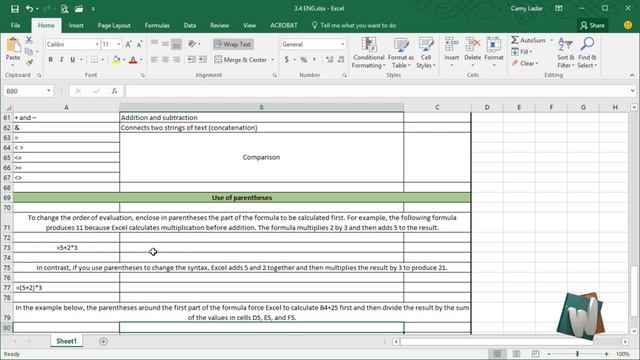The width and height of the screenshot is (640, 360).
Task: Expand the formula bar
Action: (x=632, y=91)
